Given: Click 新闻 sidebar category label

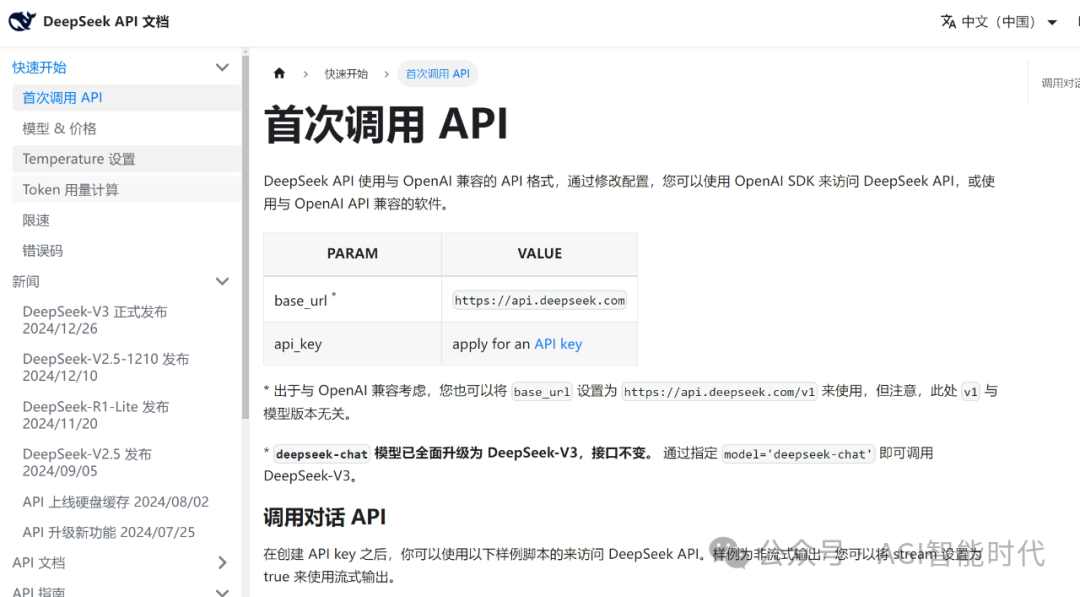Looking at the screenshot, I should tap(25, 282).
